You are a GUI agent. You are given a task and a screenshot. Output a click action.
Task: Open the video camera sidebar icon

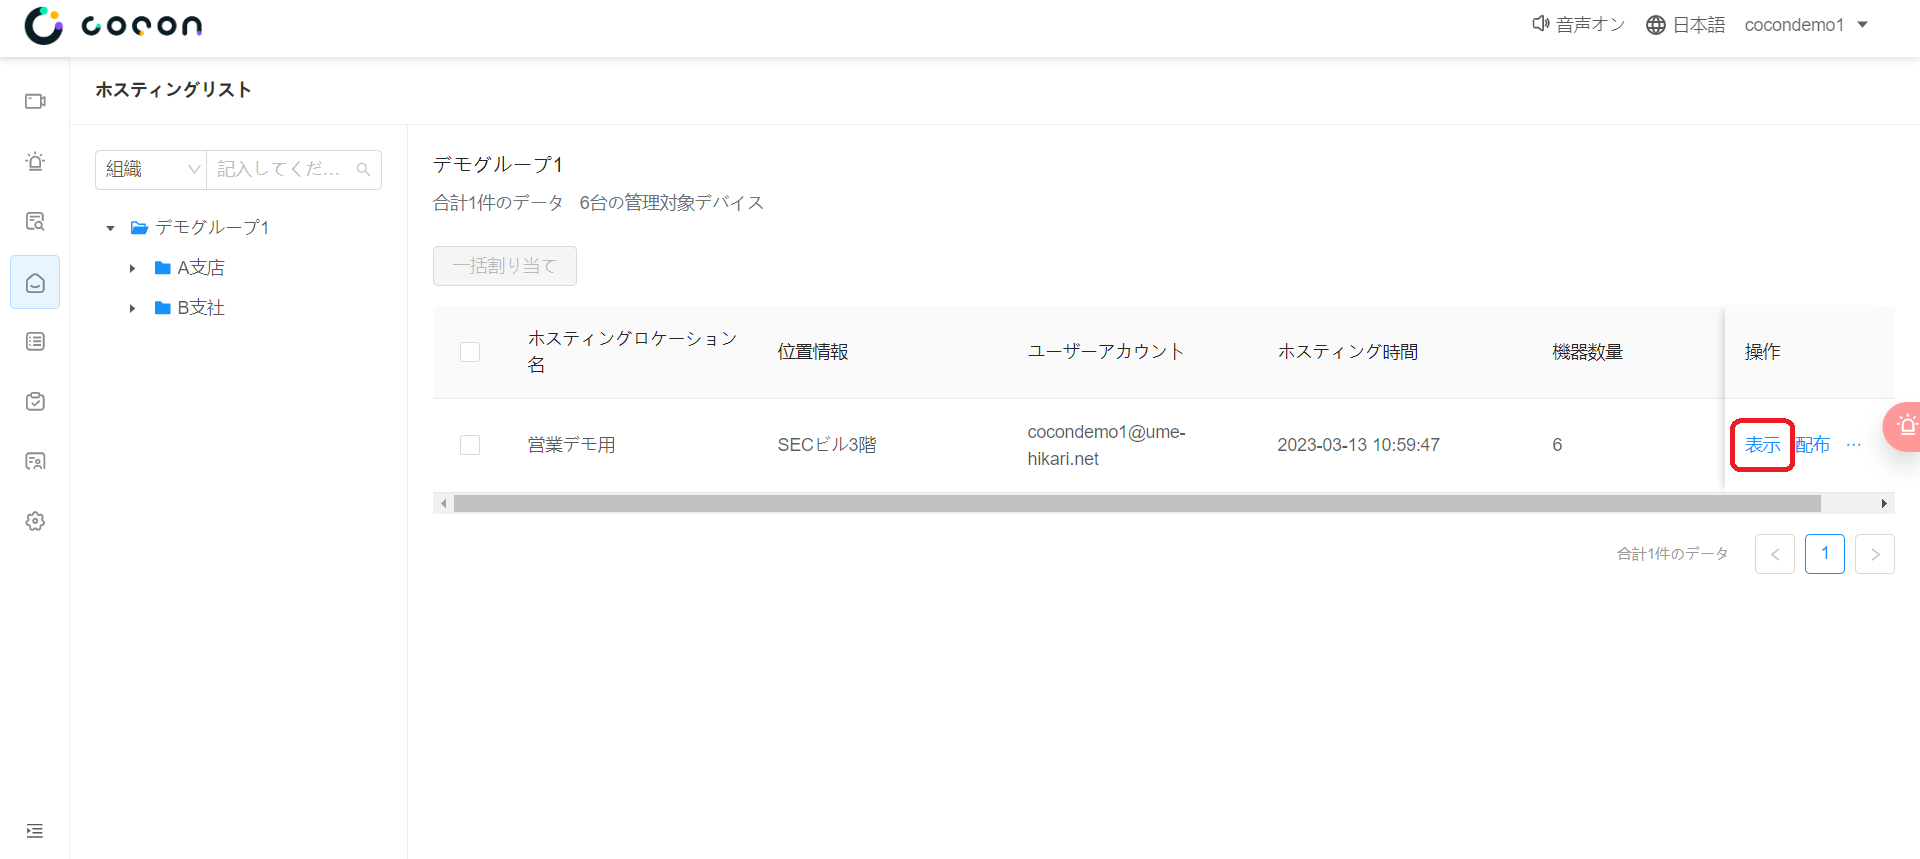(x=35, y=101)
